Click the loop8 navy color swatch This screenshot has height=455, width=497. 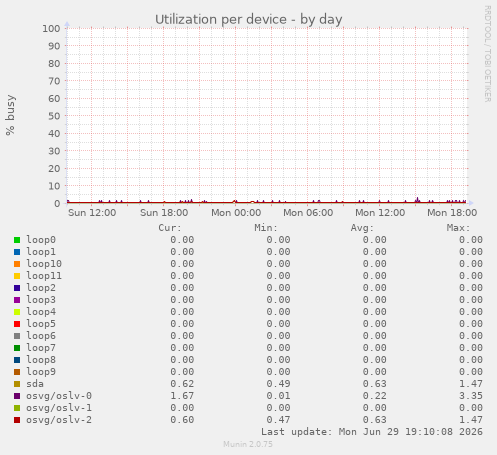click(17, 360)
